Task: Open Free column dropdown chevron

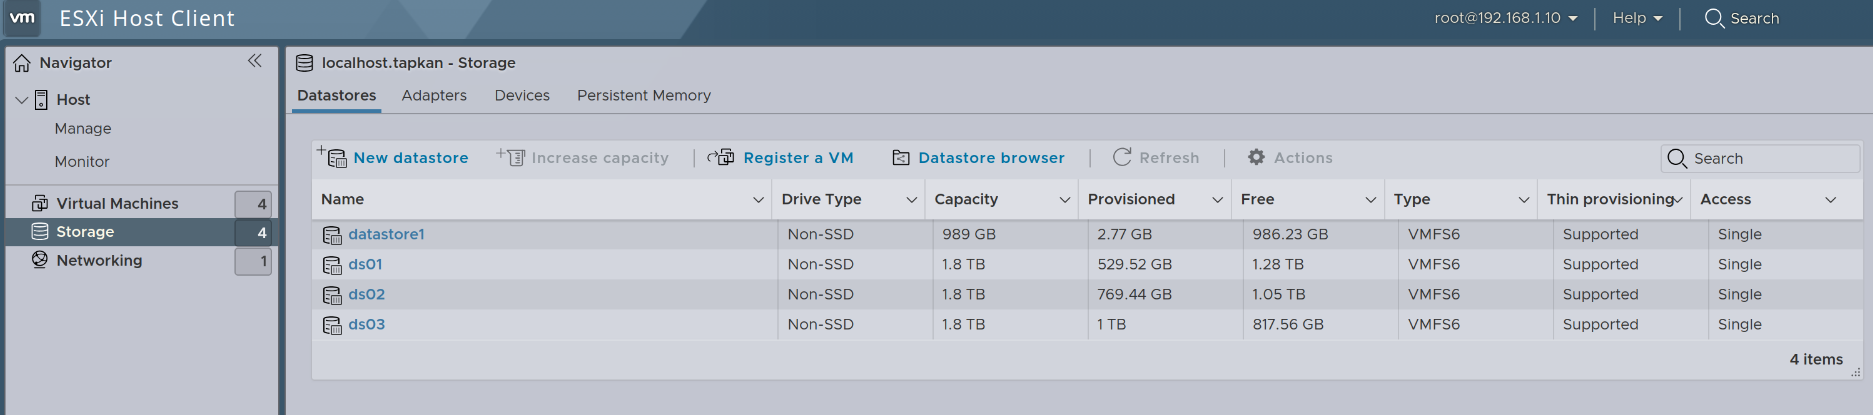Action: coord(1370,200)
